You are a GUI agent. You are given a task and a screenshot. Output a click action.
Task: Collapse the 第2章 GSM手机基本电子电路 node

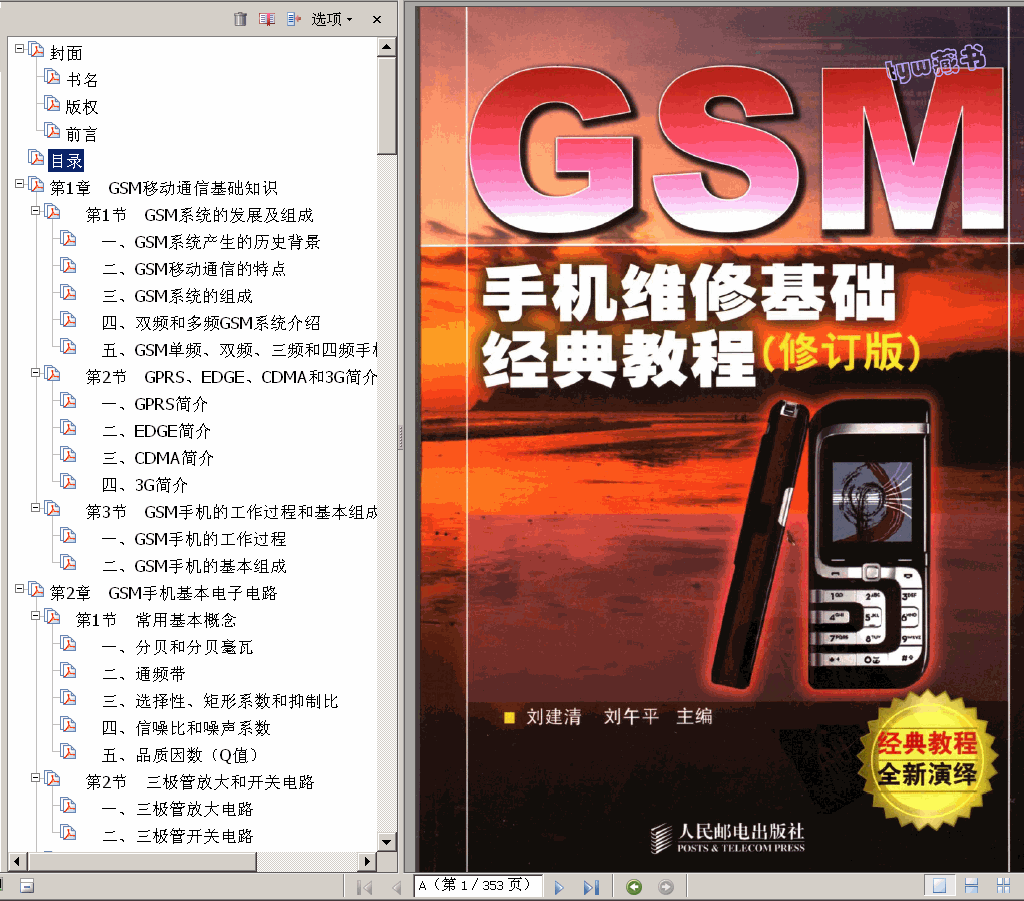(x=20, y=589)
